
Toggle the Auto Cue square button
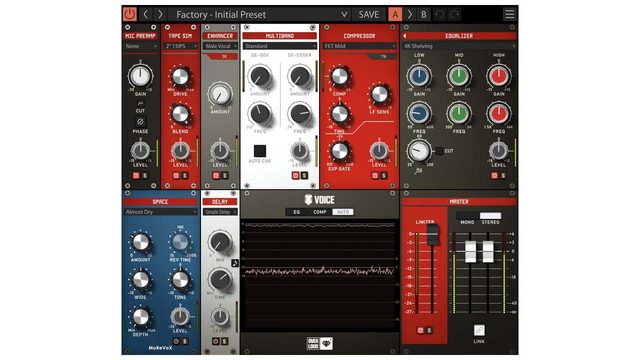260,151
